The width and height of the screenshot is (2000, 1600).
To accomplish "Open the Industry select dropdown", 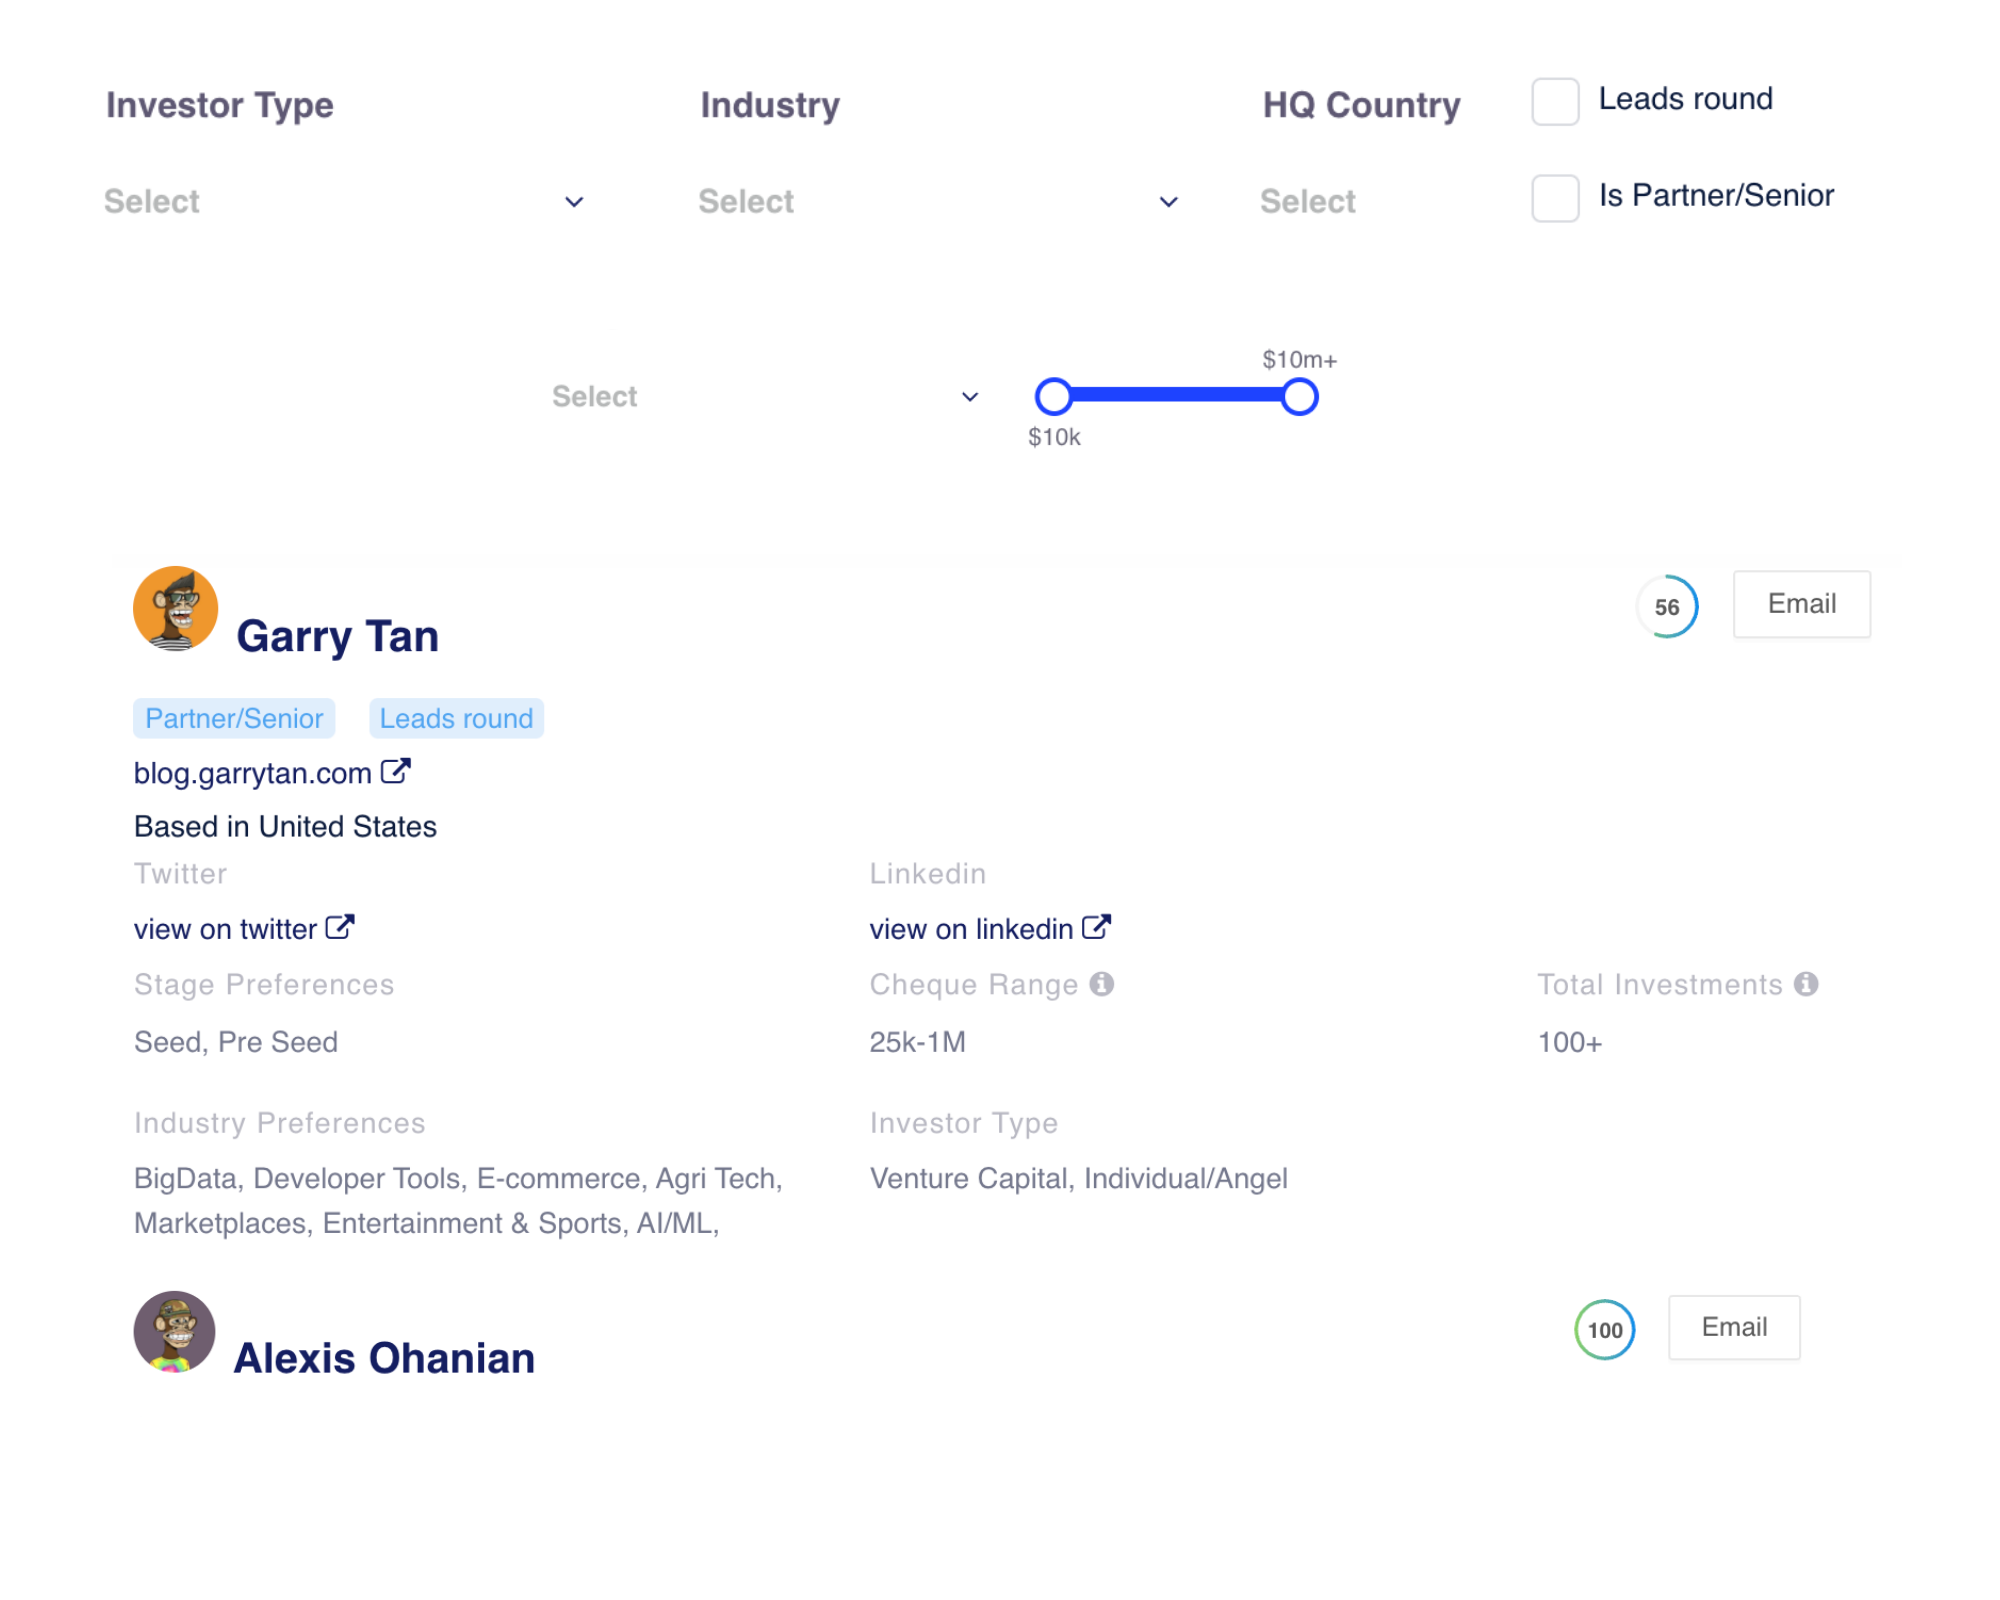I will click(x=938, y=201).
